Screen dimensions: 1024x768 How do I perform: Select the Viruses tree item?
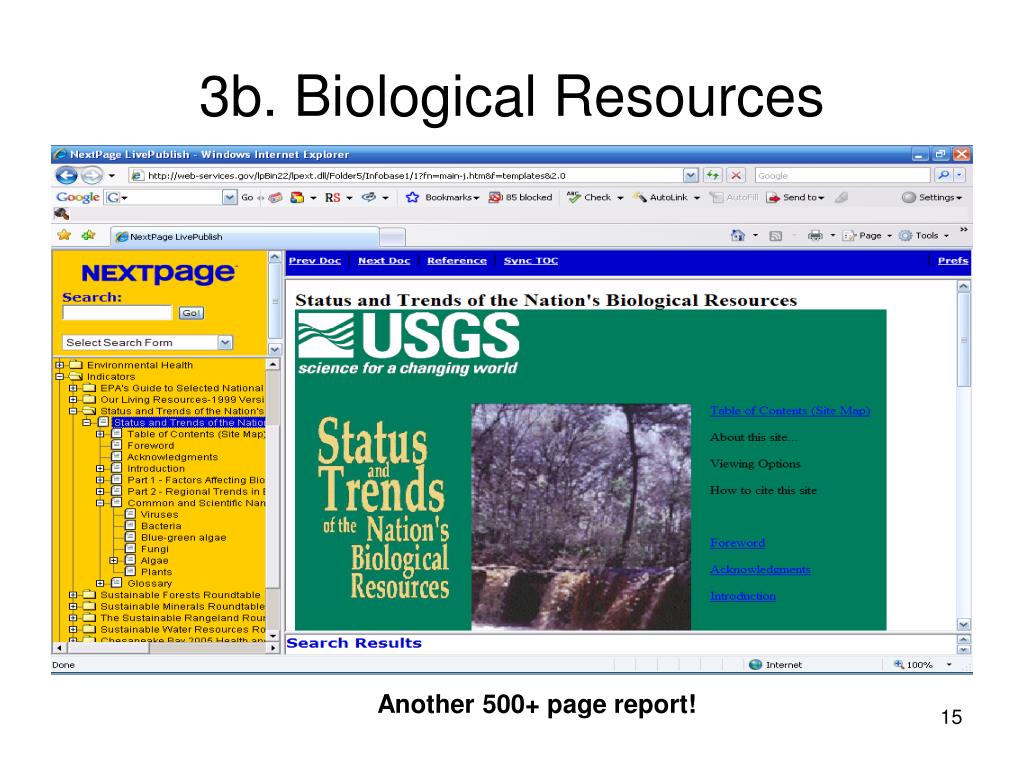pyautogui.click(x=159, y=515)
